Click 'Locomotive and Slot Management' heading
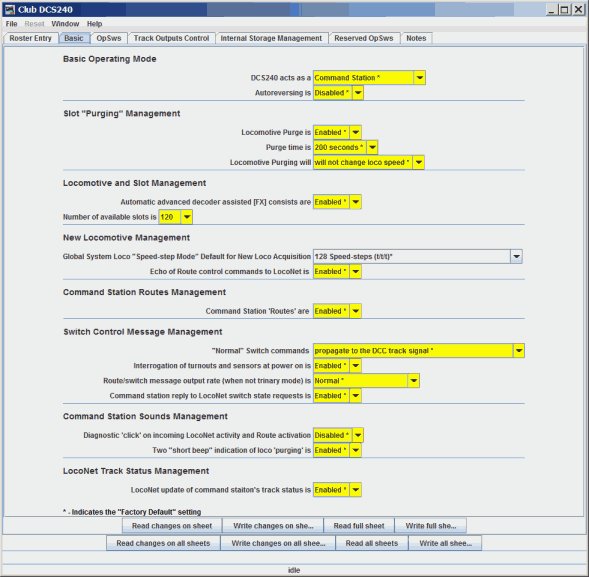 coord(134,183)
